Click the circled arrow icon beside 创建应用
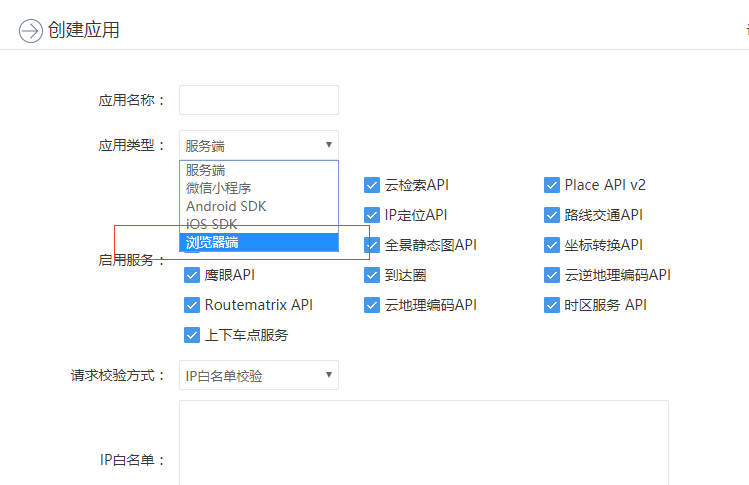The height and width of the screenshot is (485, 749). 31,31
